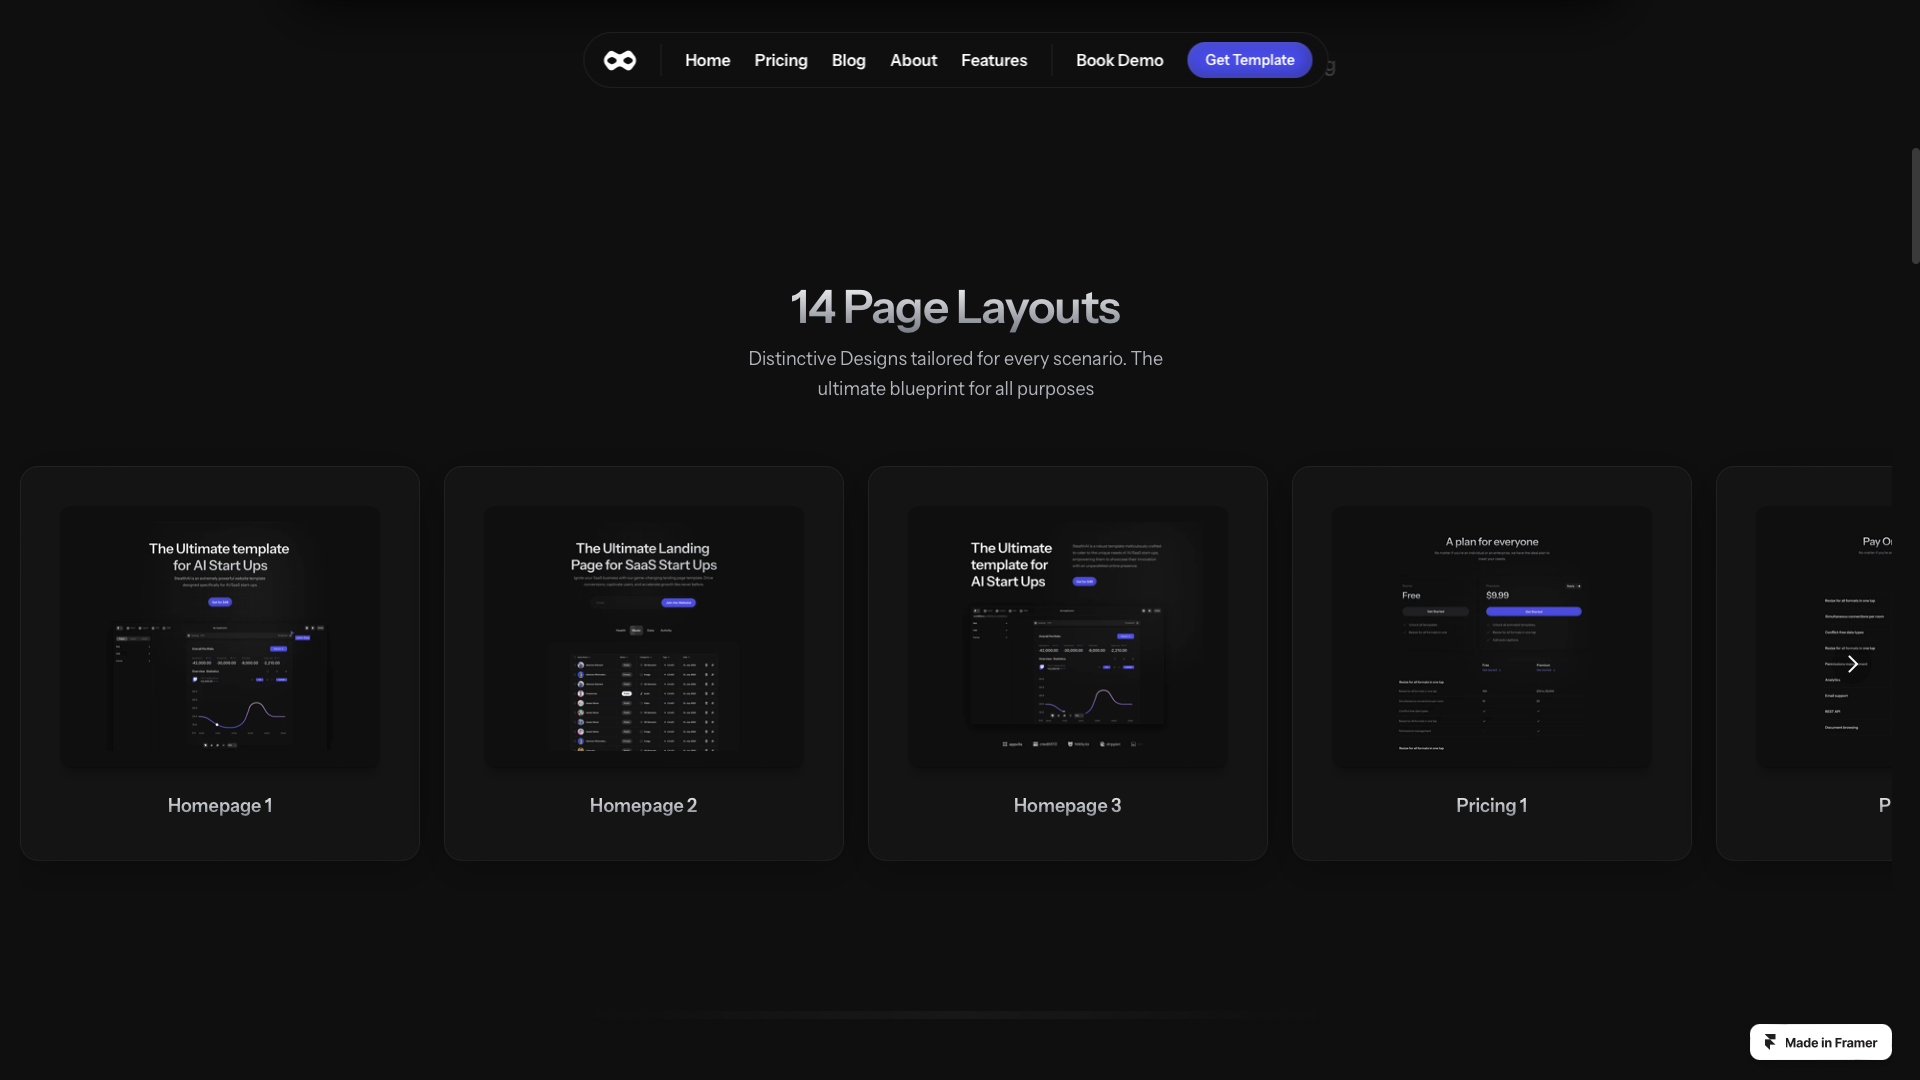Click the Pricing 1 card label
Screen dimensions: 1920x1080
pyautogui.click(x=1491, y=805)
